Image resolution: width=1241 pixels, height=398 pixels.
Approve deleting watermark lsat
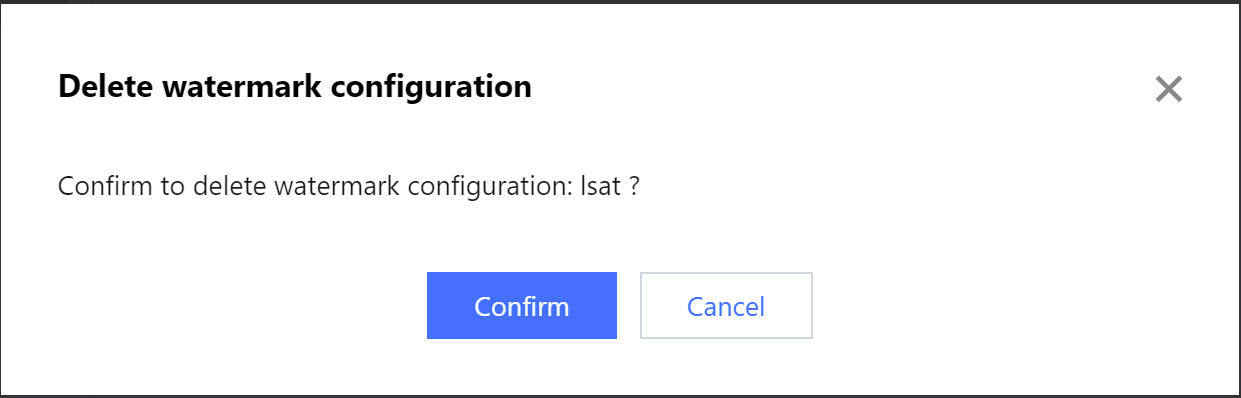[x=521, y=305]
